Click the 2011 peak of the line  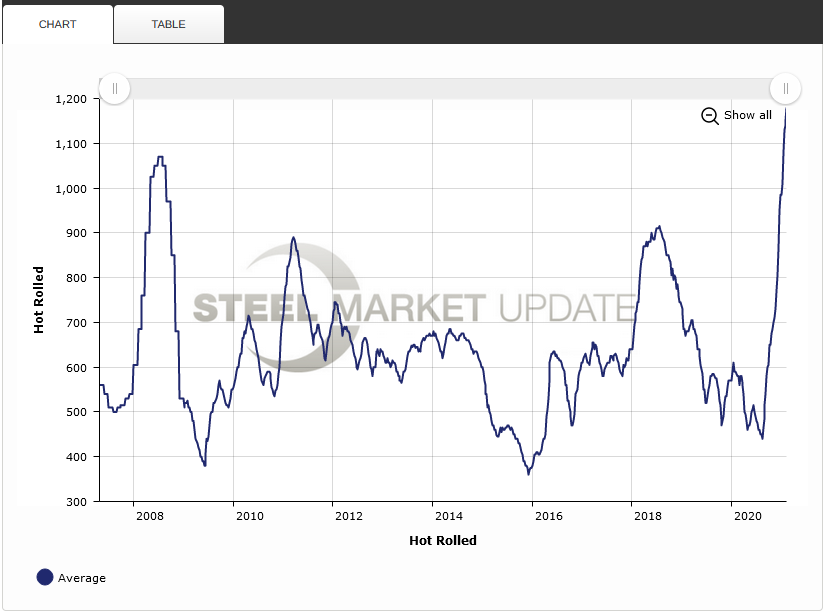(293, 238)
